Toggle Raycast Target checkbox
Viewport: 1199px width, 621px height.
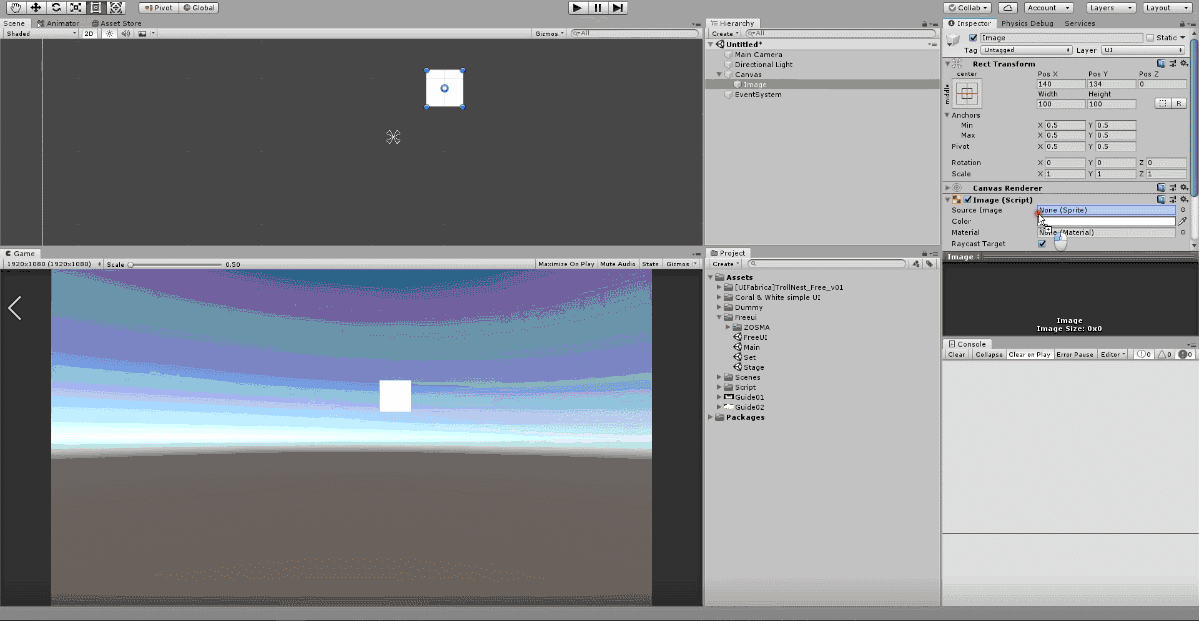pos(1041,243)
